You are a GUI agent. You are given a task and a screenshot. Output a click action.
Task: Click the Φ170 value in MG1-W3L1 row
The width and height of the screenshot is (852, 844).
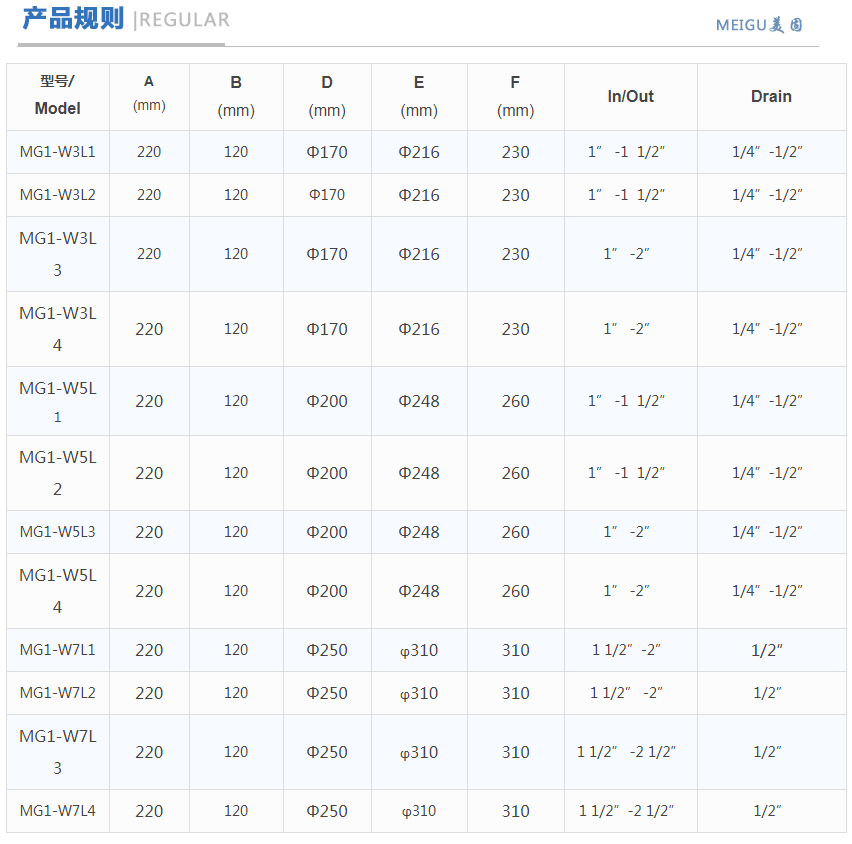tap(327, 152)
